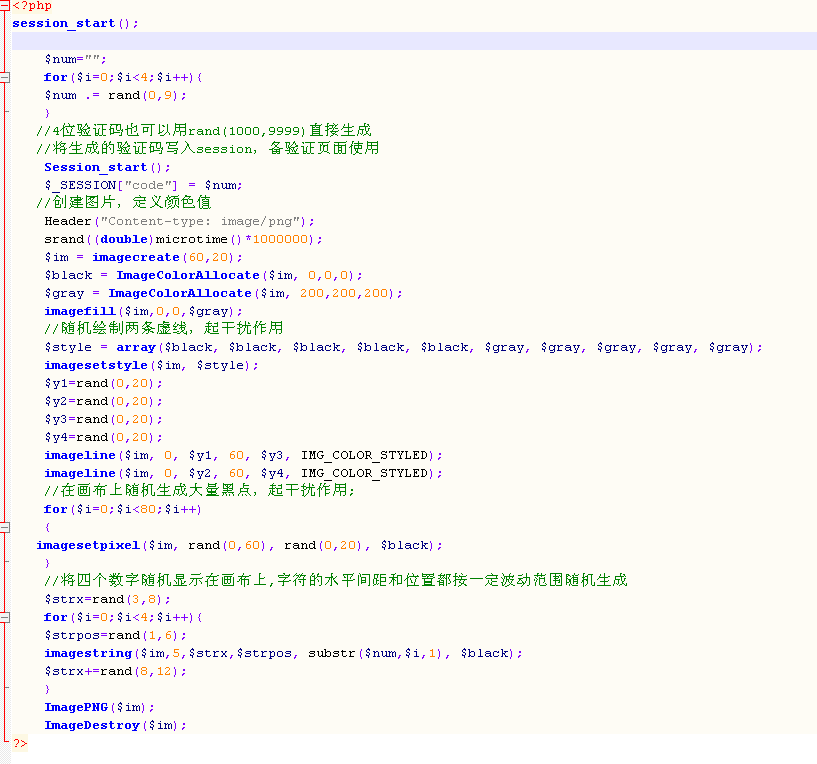
Task: Collapse the fold marker beside the $num .= rand loop
Action: point(5,78)
